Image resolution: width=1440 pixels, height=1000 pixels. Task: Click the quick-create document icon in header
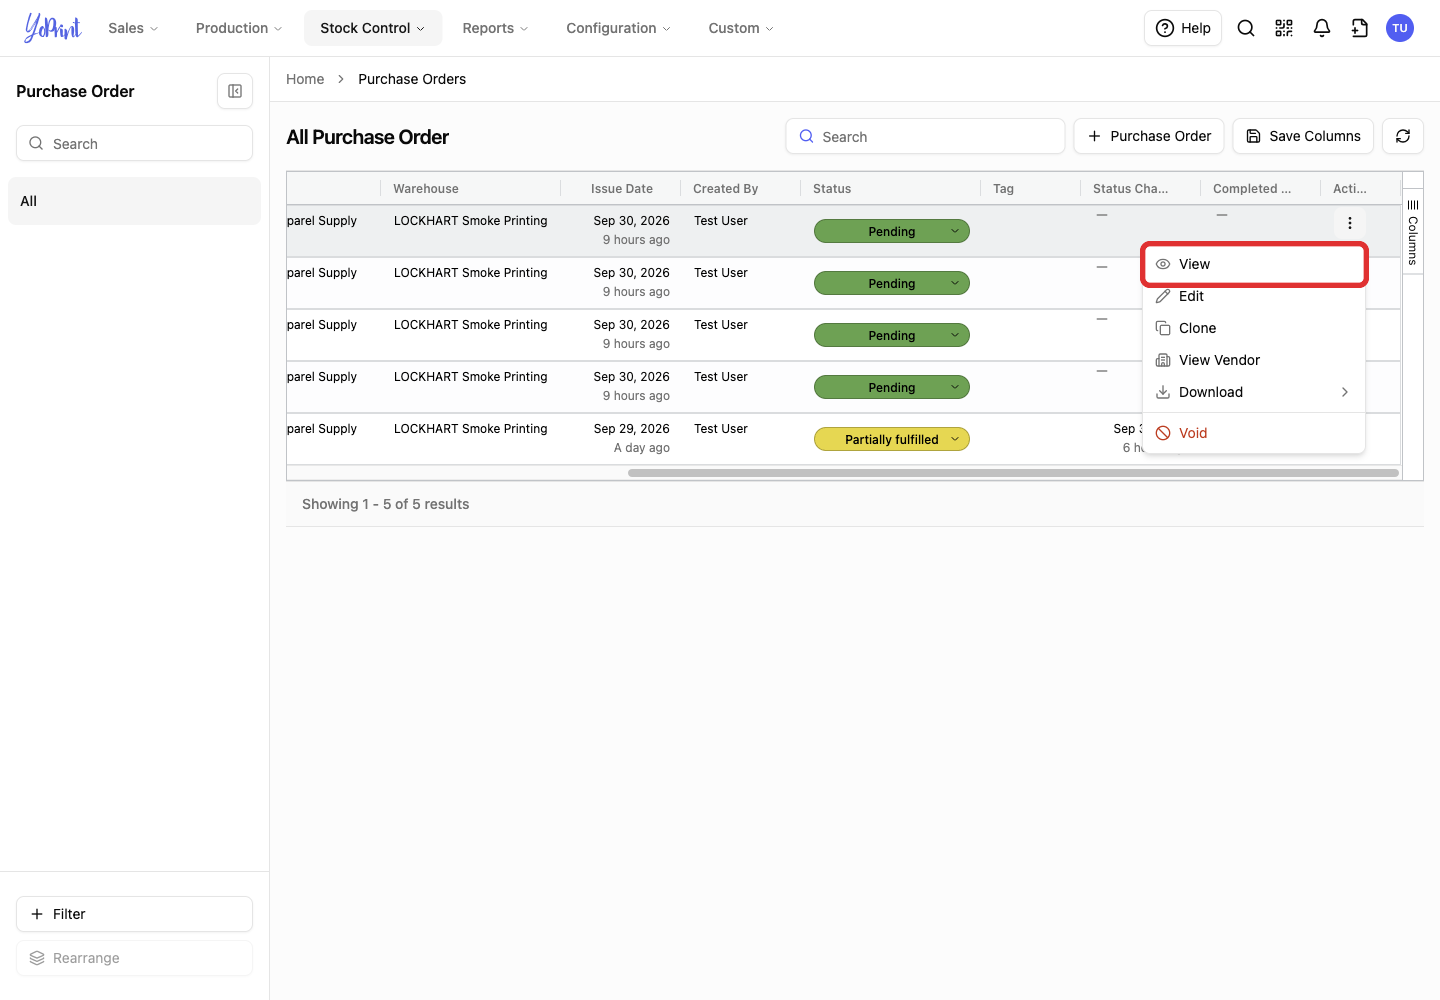coord(1360,28)
